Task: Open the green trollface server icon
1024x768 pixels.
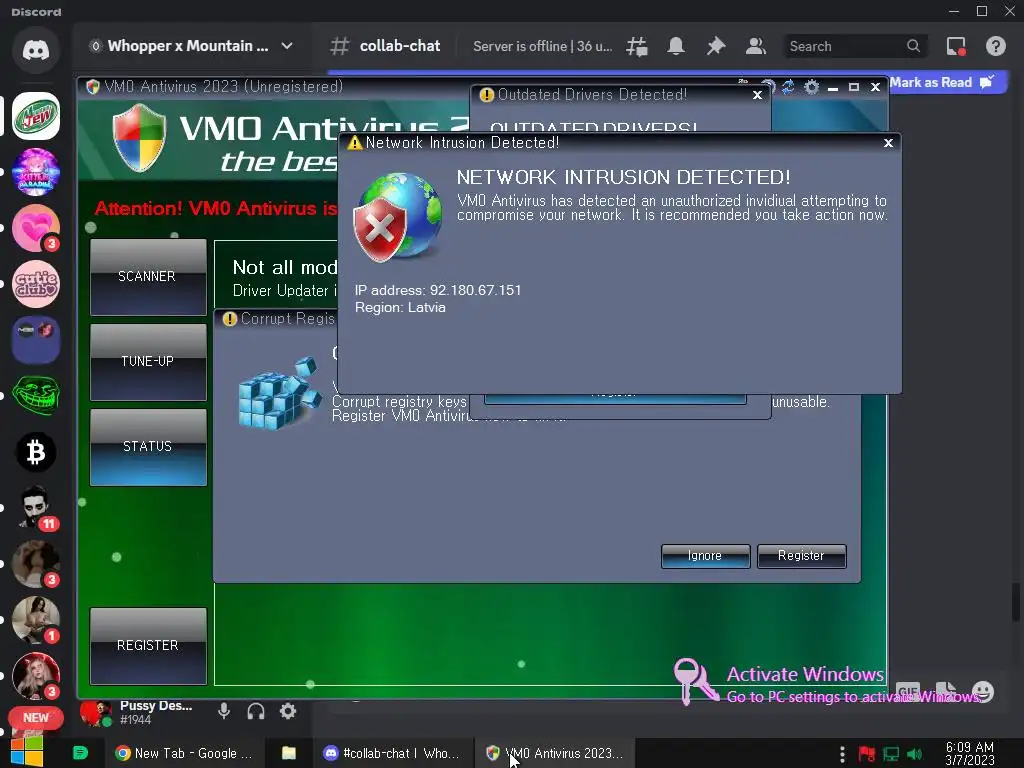Action: point(36,396)
